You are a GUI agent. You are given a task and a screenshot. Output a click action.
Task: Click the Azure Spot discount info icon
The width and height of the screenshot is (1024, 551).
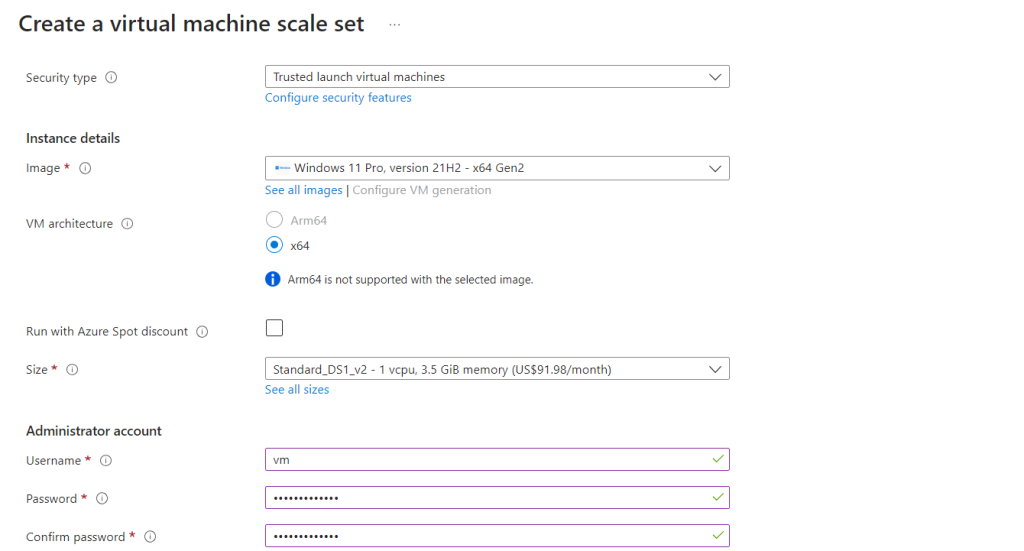[x=202, y=332]
